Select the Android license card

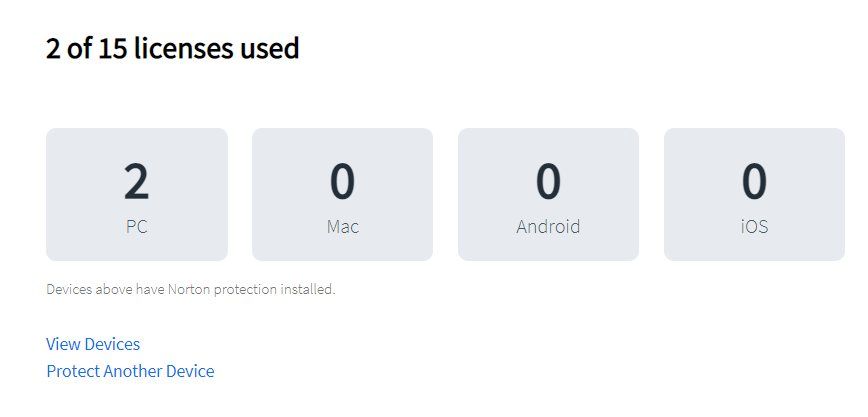[x=548, y=194]
